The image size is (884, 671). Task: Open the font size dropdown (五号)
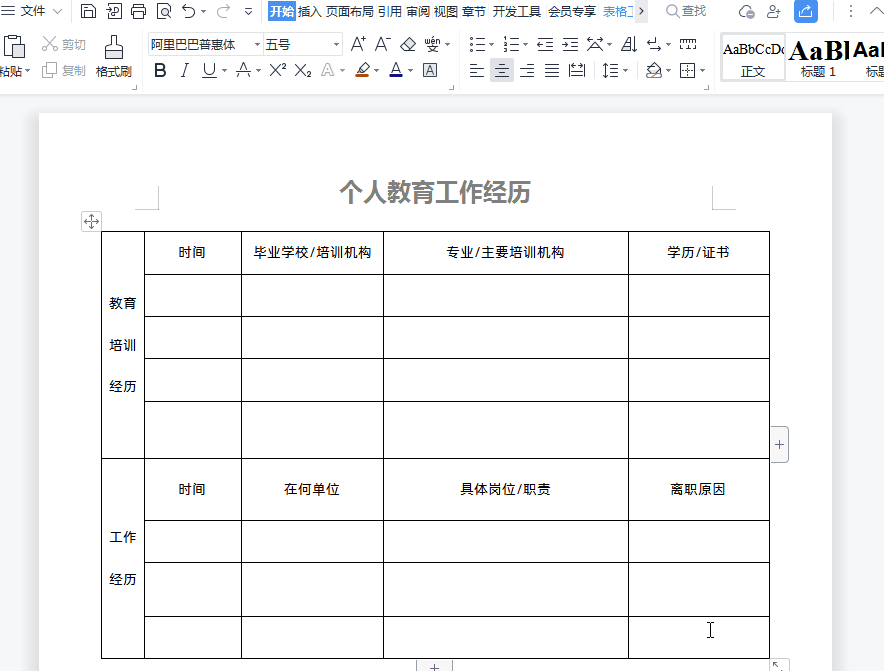tap(336, 44)
